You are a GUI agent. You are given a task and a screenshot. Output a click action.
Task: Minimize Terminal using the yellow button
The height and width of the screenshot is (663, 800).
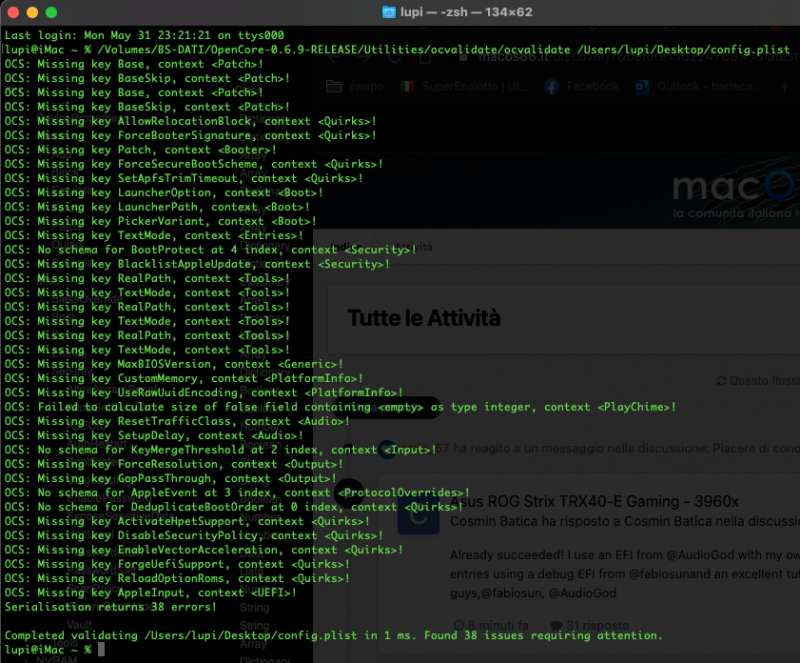(32, 12)
